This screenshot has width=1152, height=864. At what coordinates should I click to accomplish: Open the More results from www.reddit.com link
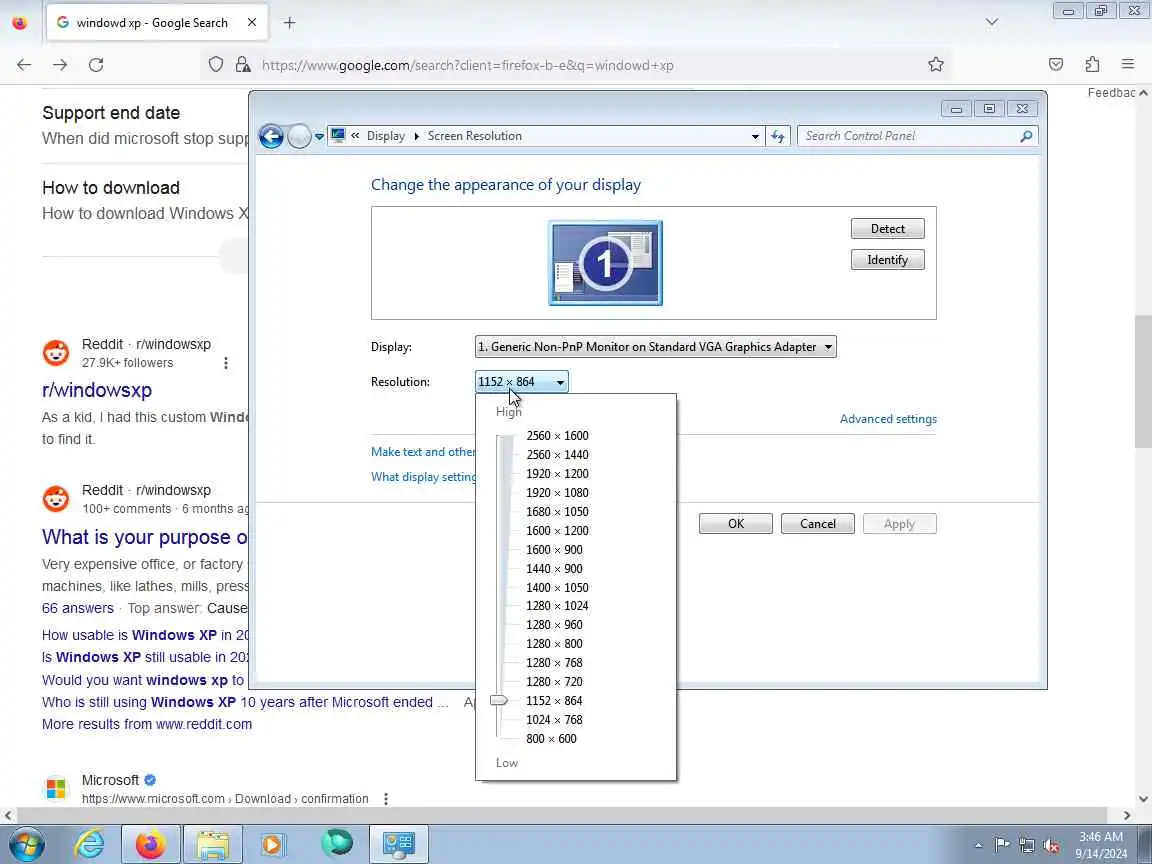point(147,724)
